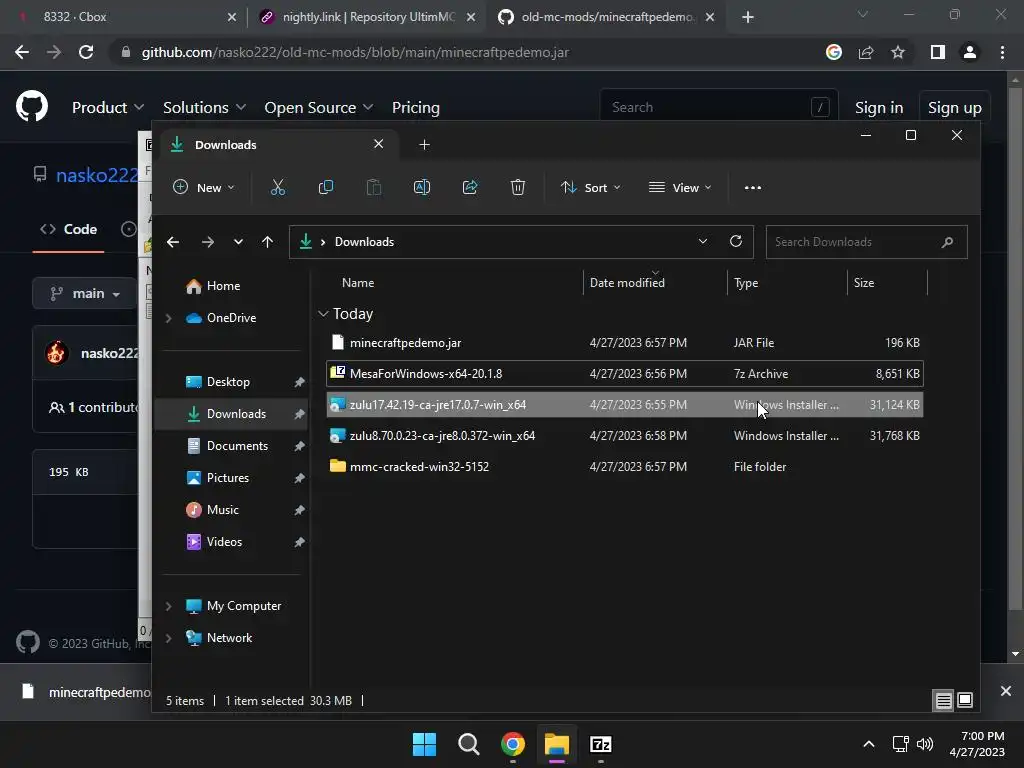
Task: Go up one folder level
Action: point(267,242)
